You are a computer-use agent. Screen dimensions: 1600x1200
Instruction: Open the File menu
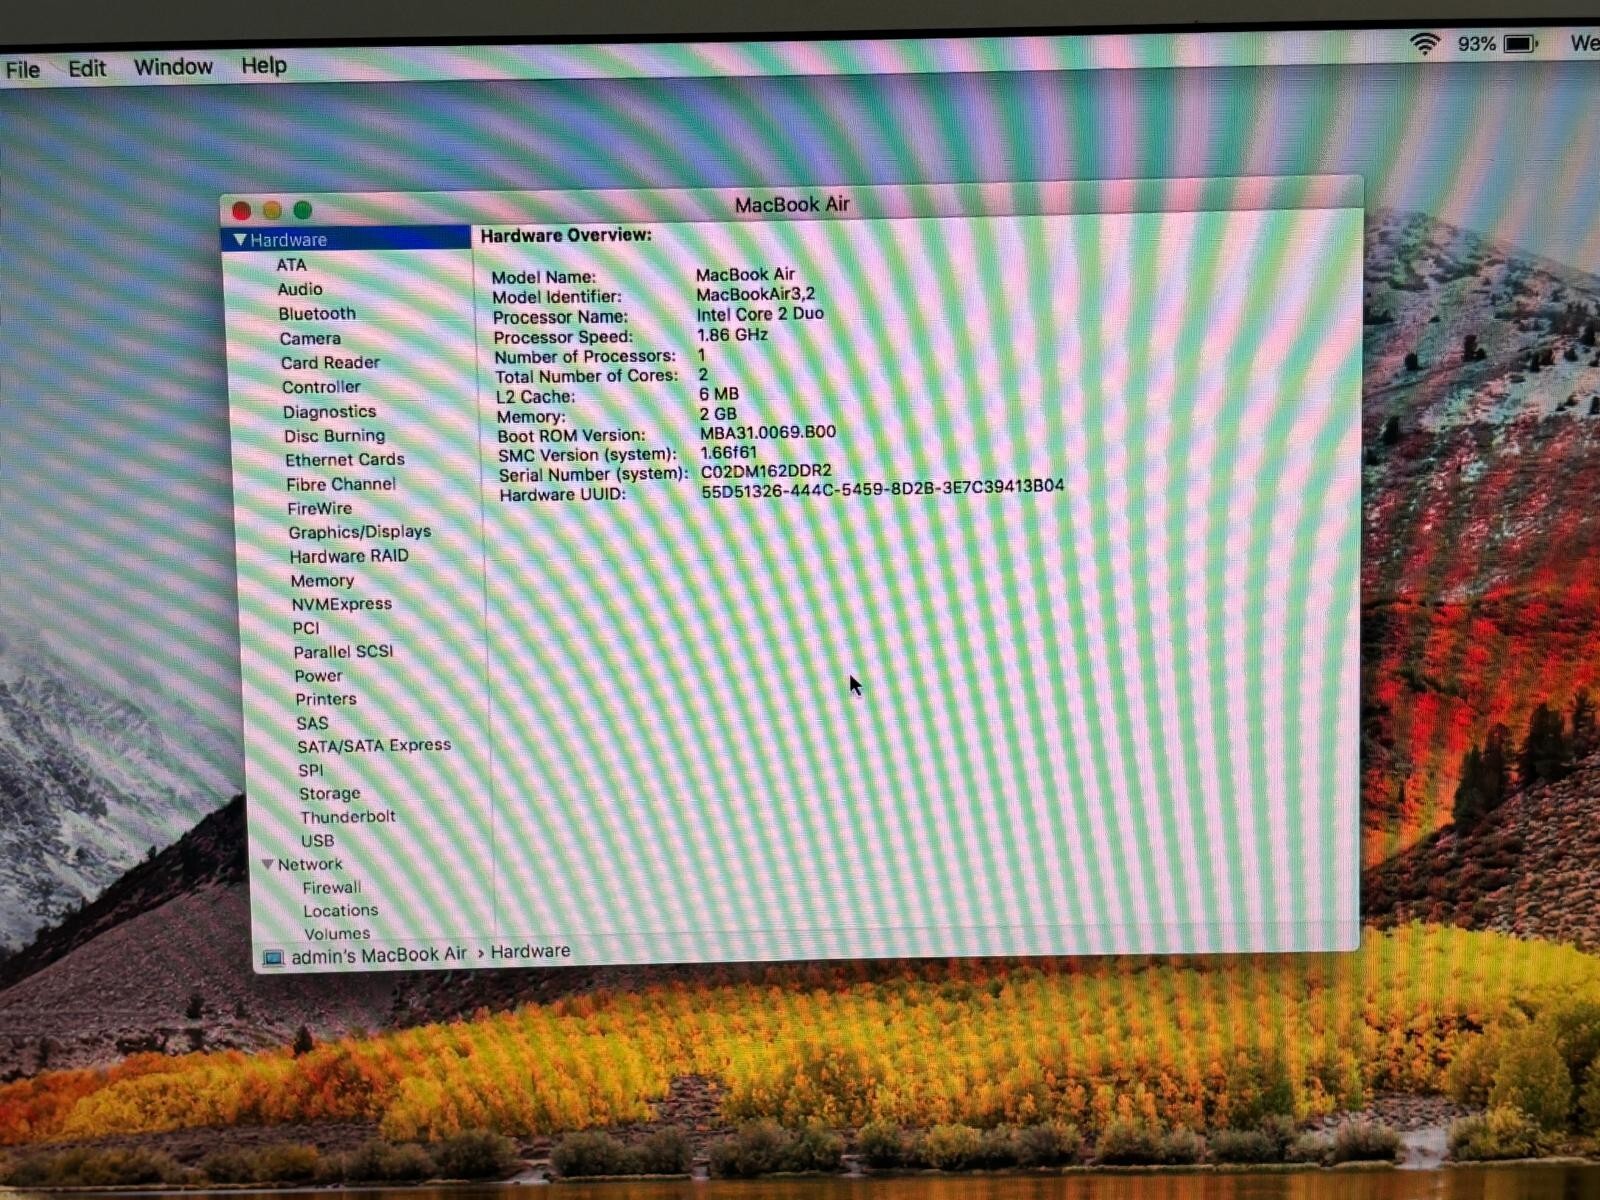[x=23, y=70]
